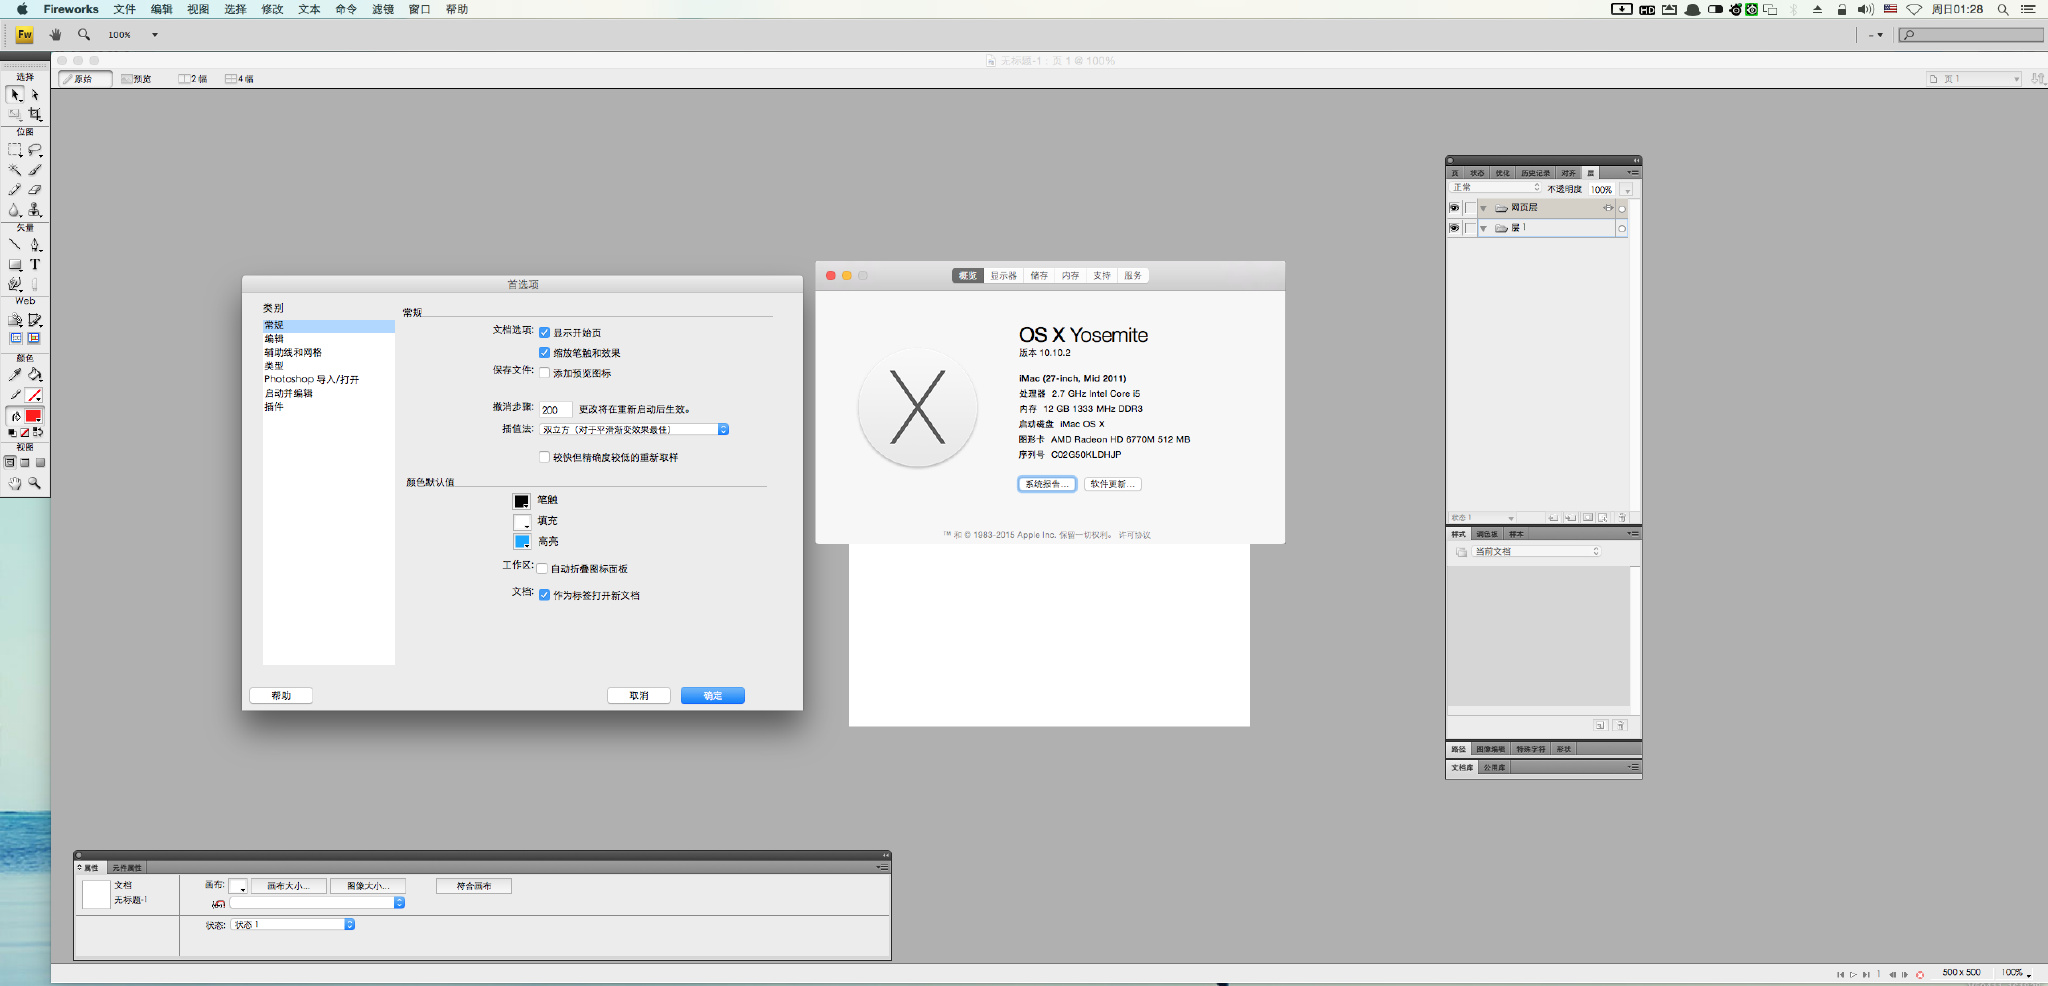Select the Paint Bucket tool
This screenshot has width=2048, height=986.
tap(35, 375)
